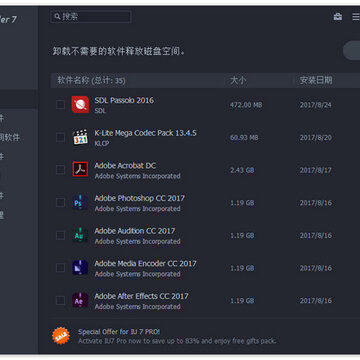Click the 2017/8/20 install date
The height and width of the screenshot is (360, 360).
pyautogui.click(x=316, y=138)
